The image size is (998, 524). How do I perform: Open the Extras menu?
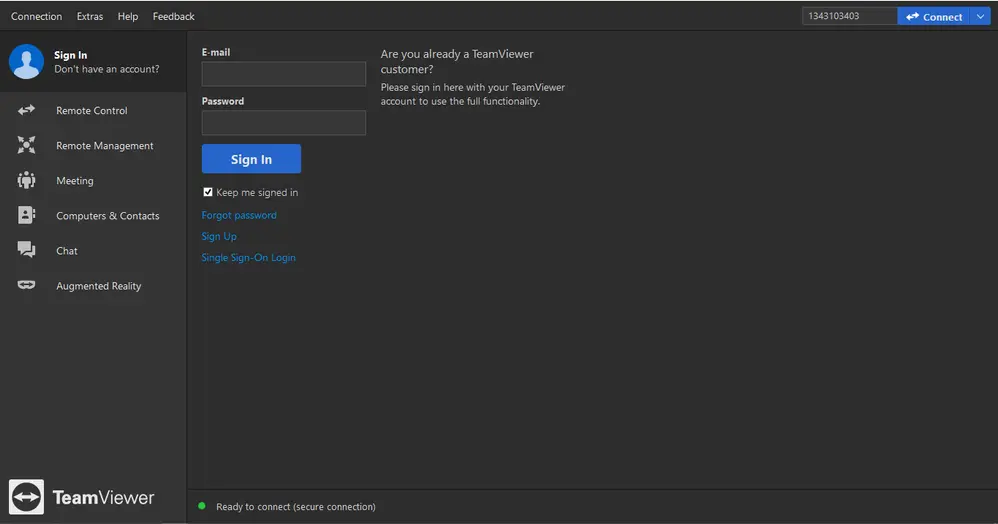pyautogui.click(x=90, y=17)
